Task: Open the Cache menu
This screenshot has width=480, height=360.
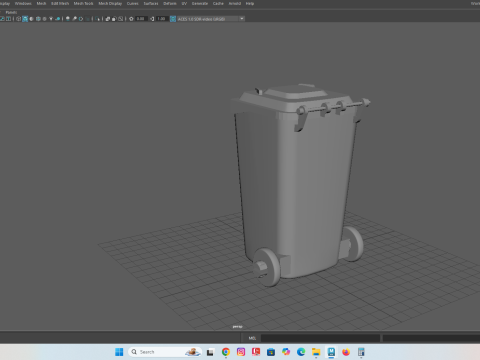Action: [218, 3]
